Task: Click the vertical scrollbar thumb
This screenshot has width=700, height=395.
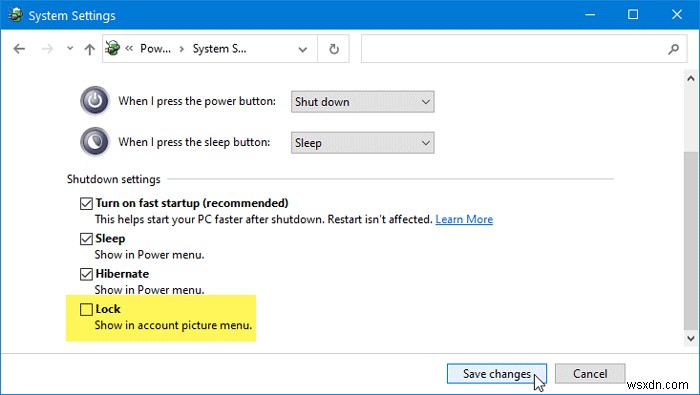Action: (691, 241)
